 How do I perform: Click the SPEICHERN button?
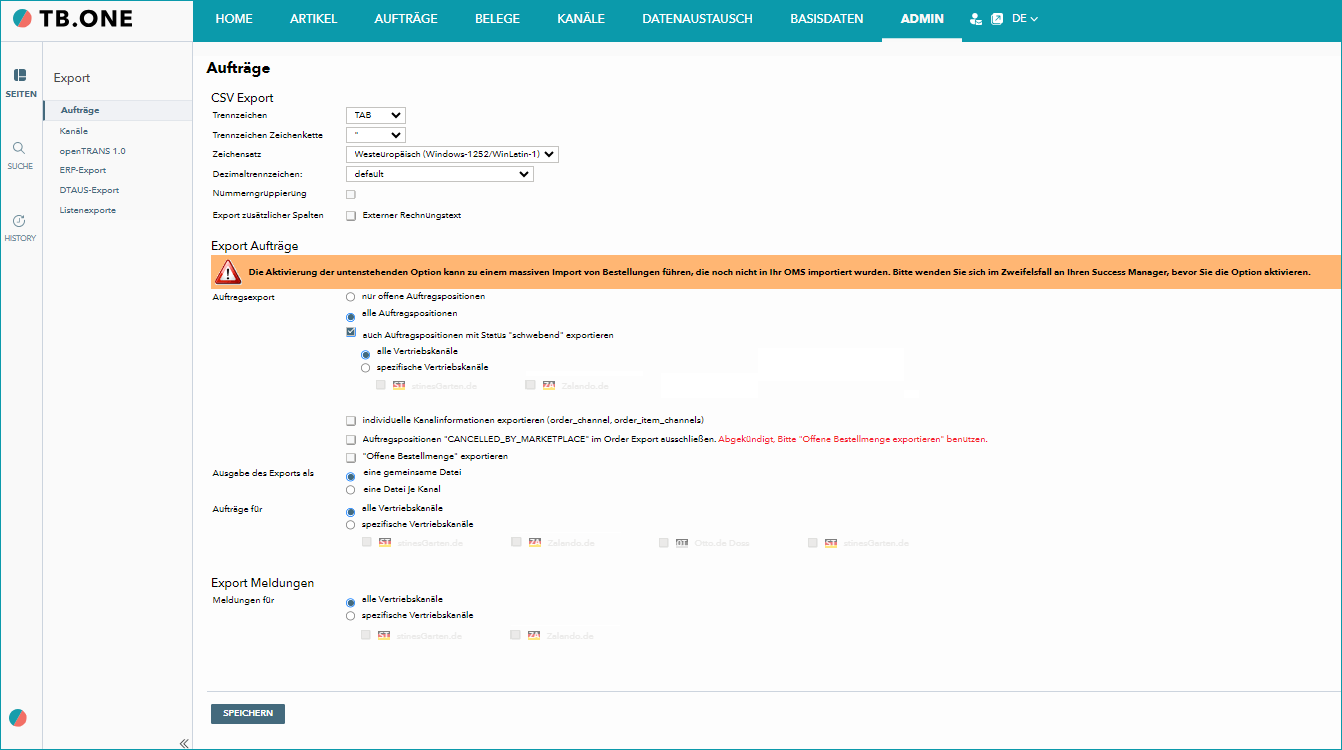[x=248, y=713]
